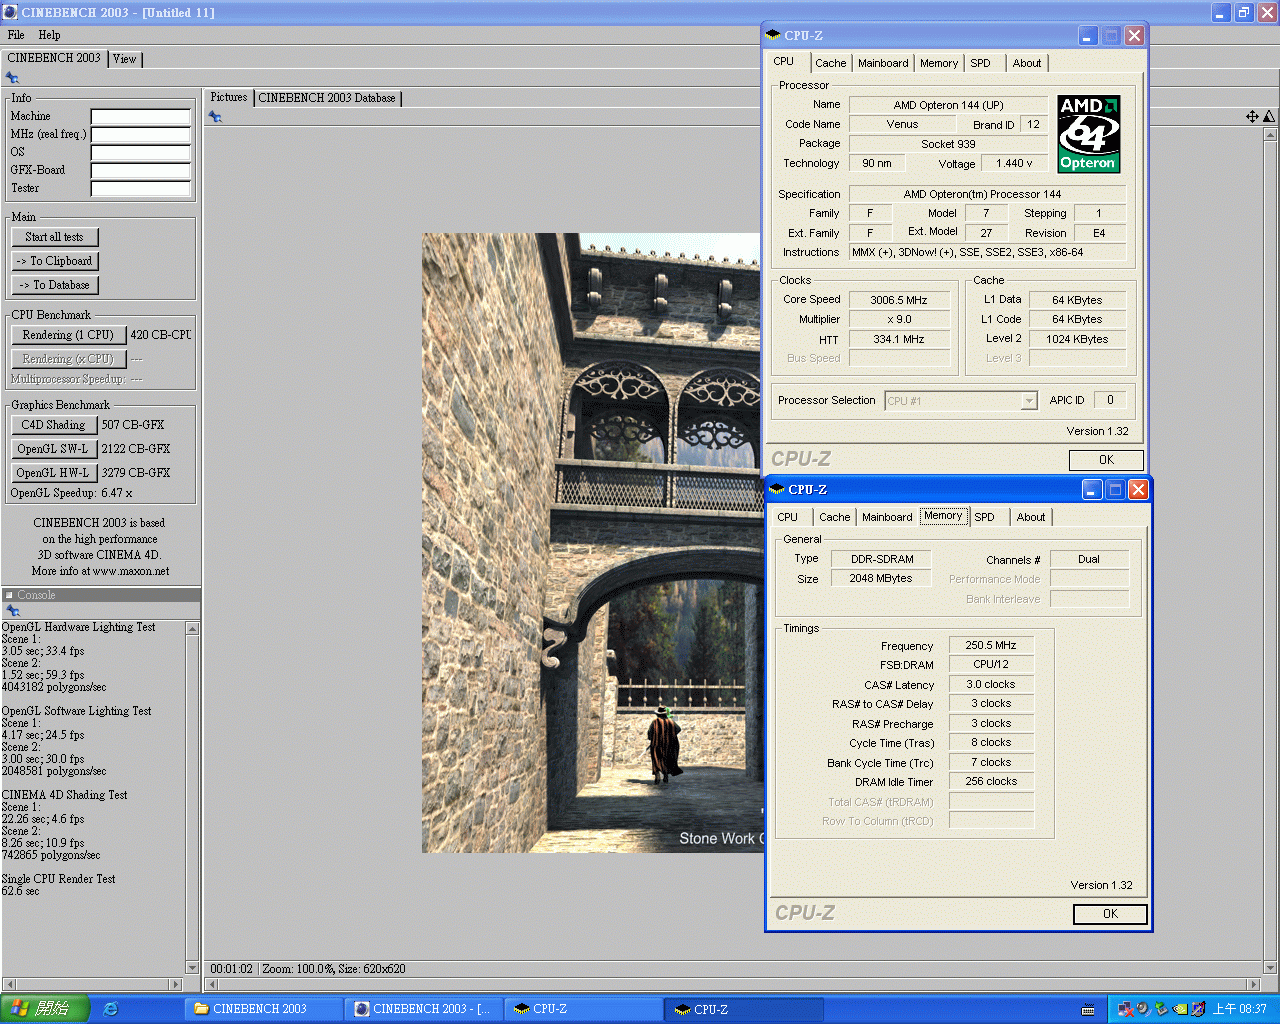This screenshot has height=1024, width=1280.
Task: Click the triangle zoom icon in the Pictures panel
Action: [1269, 117]
